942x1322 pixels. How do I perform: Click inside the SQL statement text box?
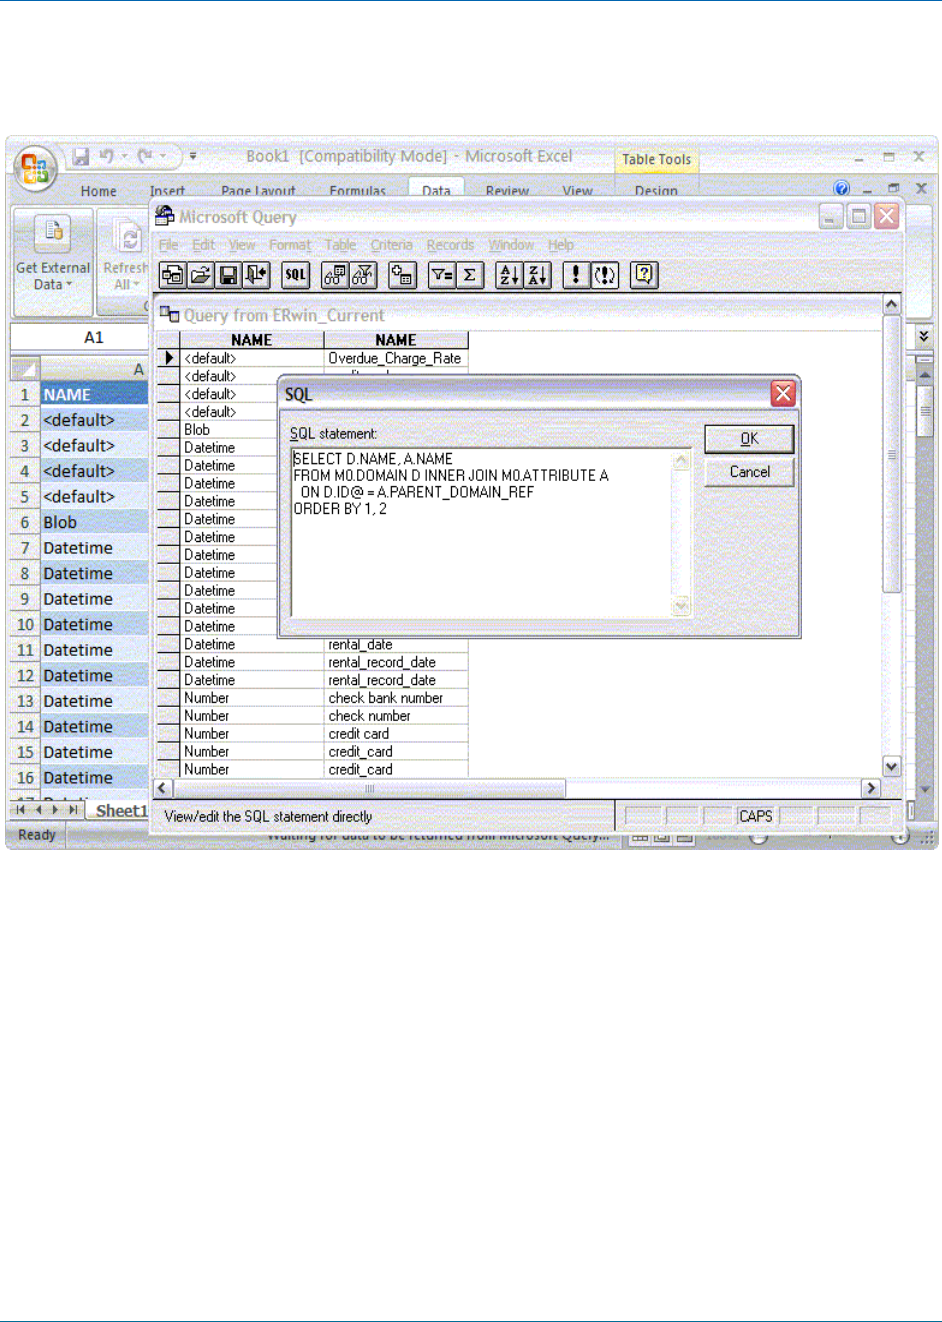[491, 533]
